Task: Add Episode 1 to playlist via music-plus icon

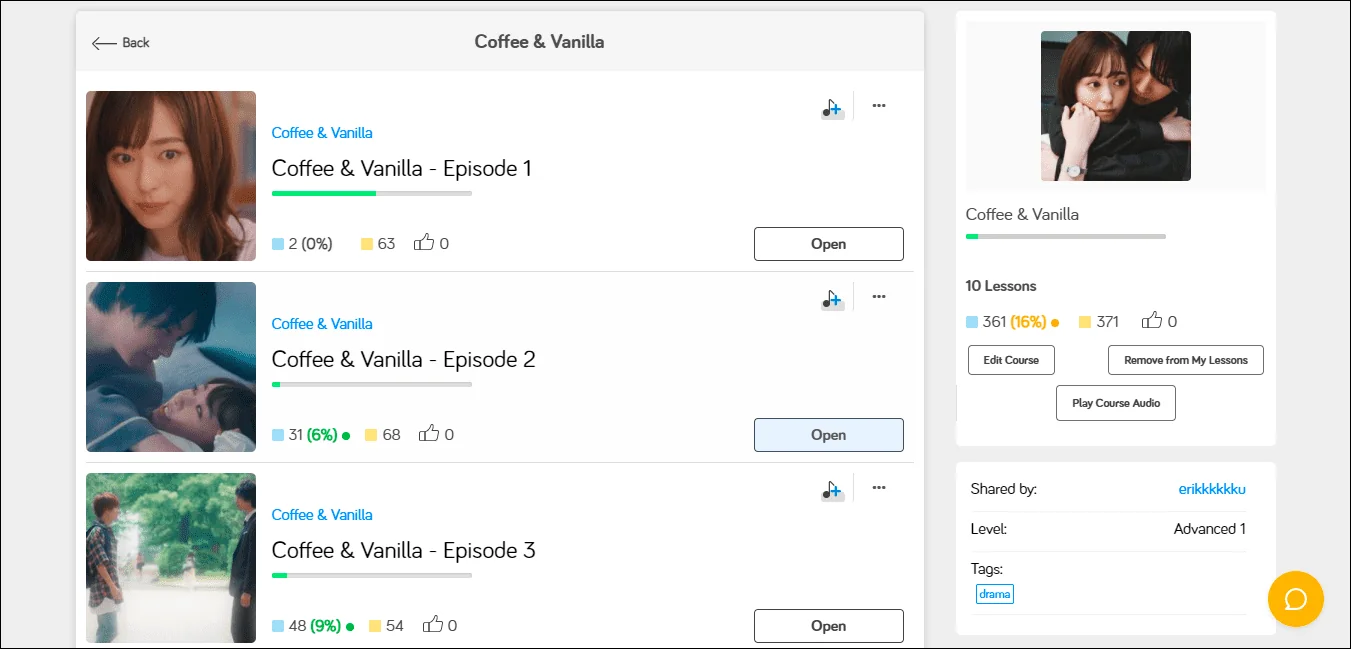Action: pos(832,108)
